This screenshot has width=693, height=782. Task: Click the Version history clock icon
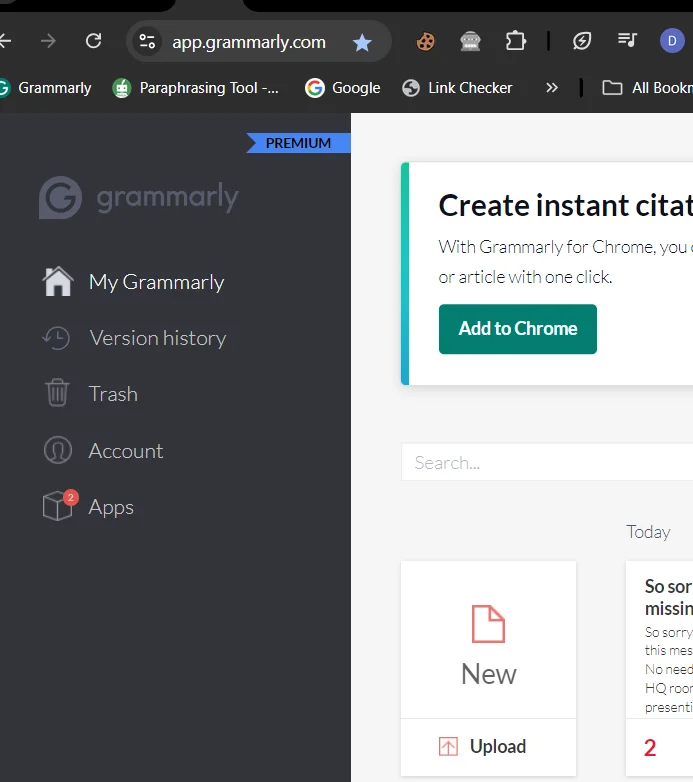(x=56, y=338)
